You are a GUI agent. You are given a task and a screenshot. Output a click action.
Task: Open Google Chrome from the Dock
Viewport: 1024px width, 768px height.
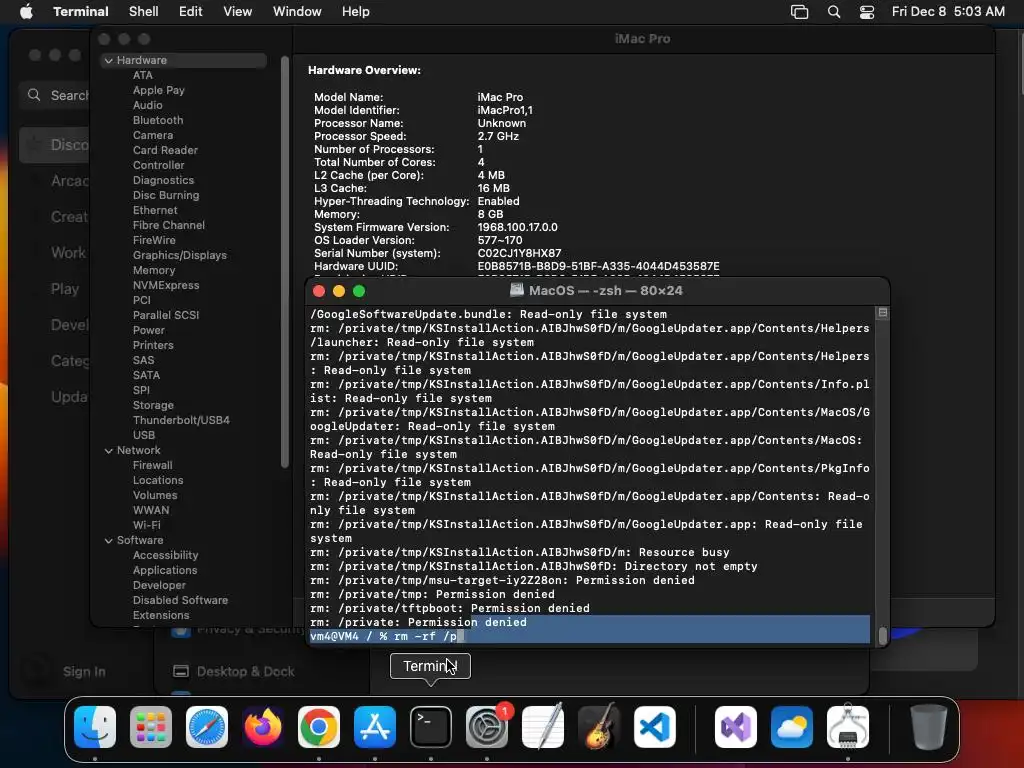coord(319,727)
